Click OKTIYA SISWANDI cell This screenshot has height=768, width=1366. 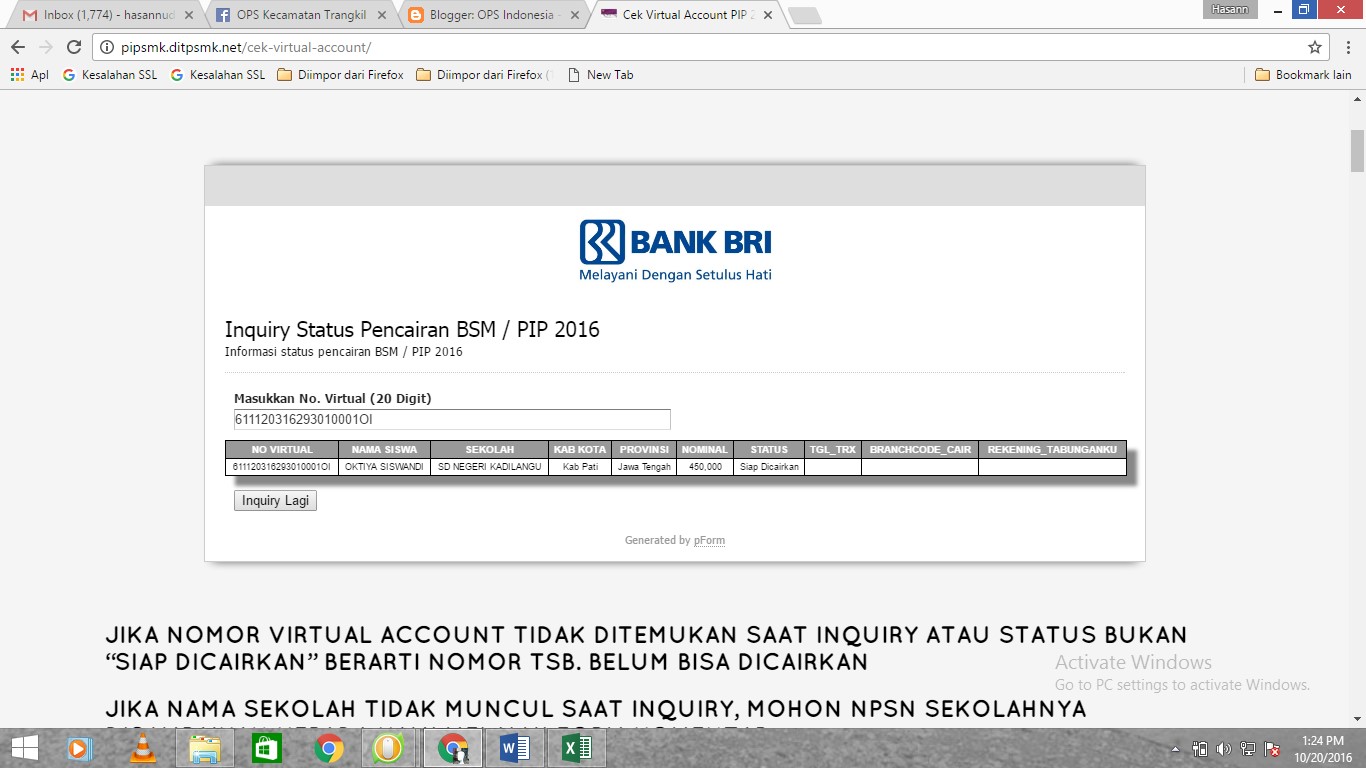point(384,467)
